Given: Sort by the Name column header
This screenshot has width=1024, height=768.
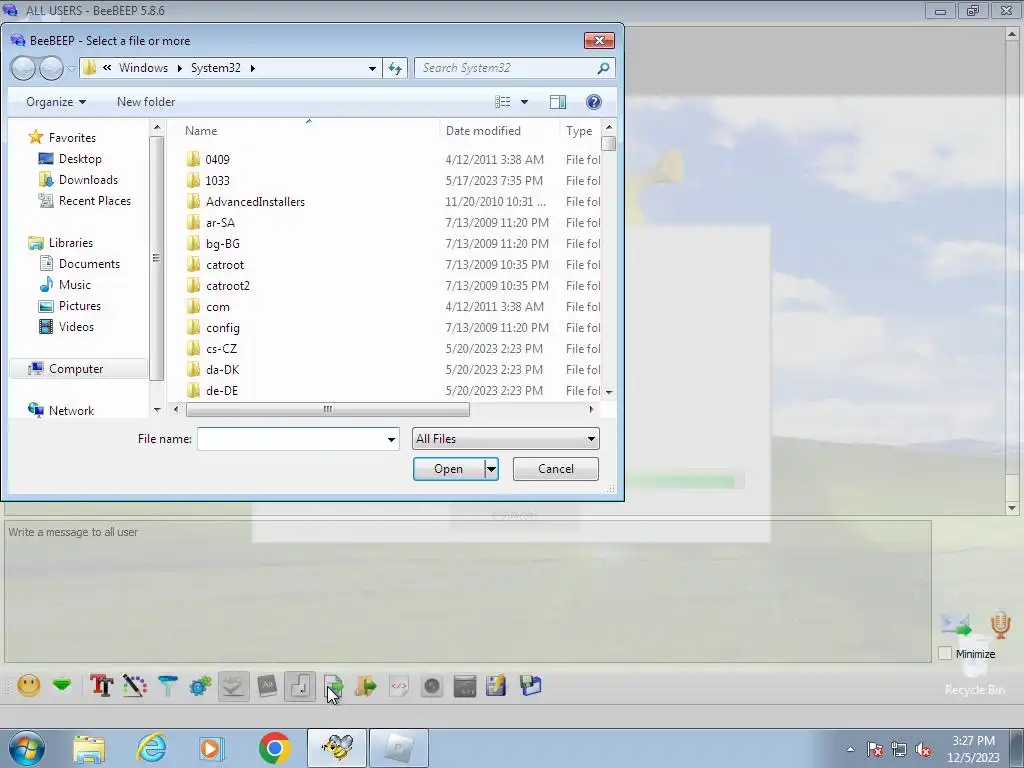Looking at the screenshot, I should [201, 131].
